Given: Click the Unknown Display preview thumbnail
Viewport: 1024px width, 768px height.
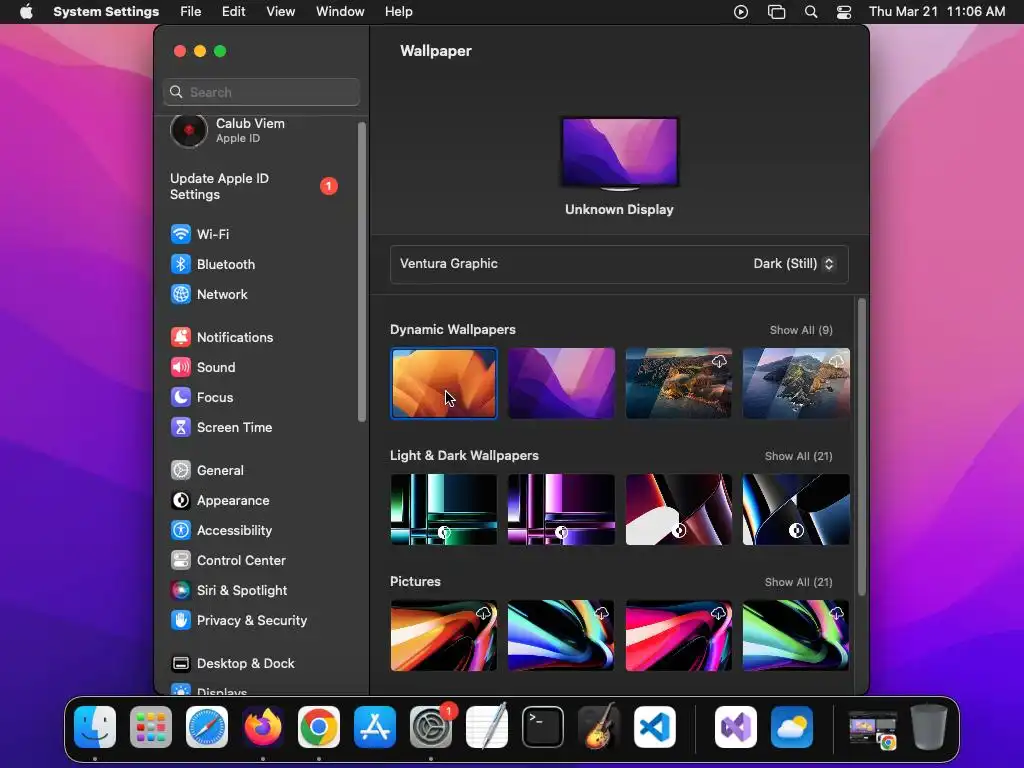Looking at the screenshot, I should [620, 152].
